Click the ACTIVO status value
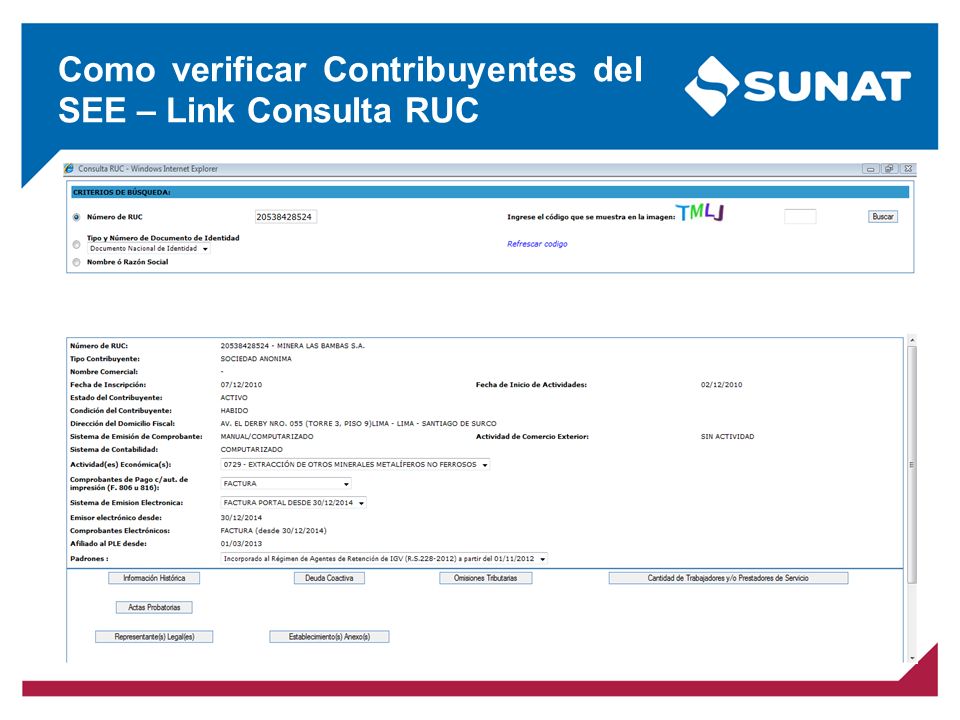 [x=234, y=397]
